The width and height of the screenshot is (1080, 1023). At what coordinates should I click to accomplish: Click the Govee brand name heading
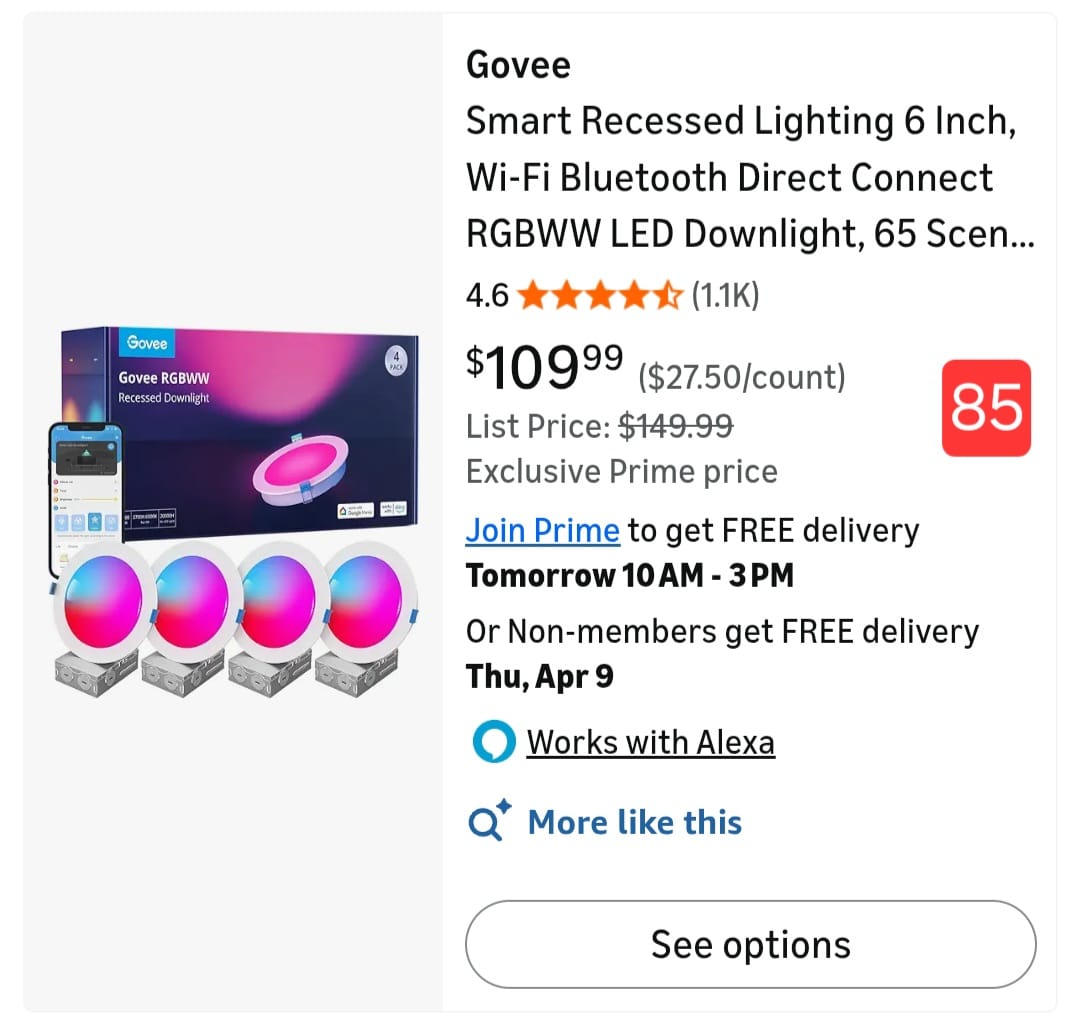point(518,65)
